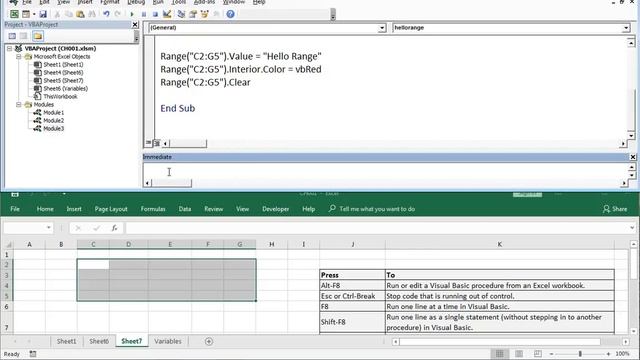Image resolution: width=640 pixels, height=360 pixels.
Task: Toggle Full Module View button below code pane
Action: tap(157, 143)
